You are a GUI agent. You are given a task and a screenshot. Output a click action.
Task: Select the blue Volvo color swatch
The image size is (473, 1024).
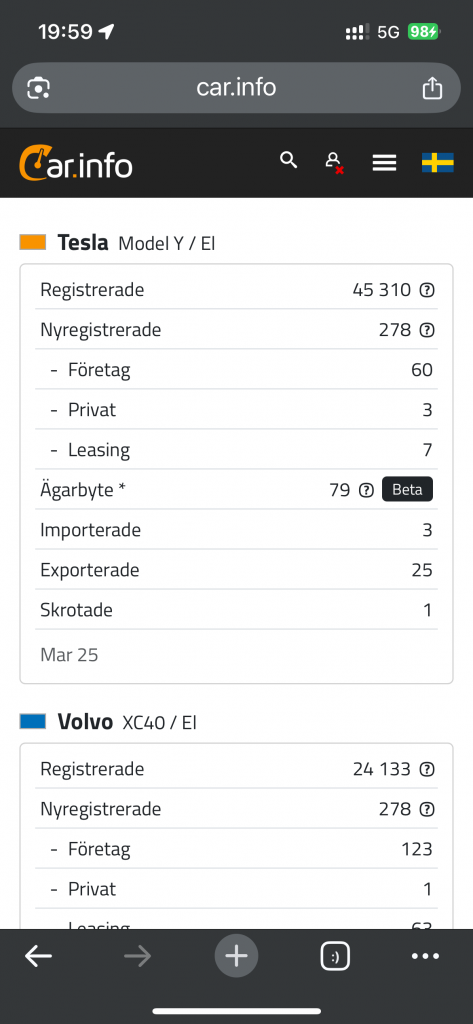point(33,722)
